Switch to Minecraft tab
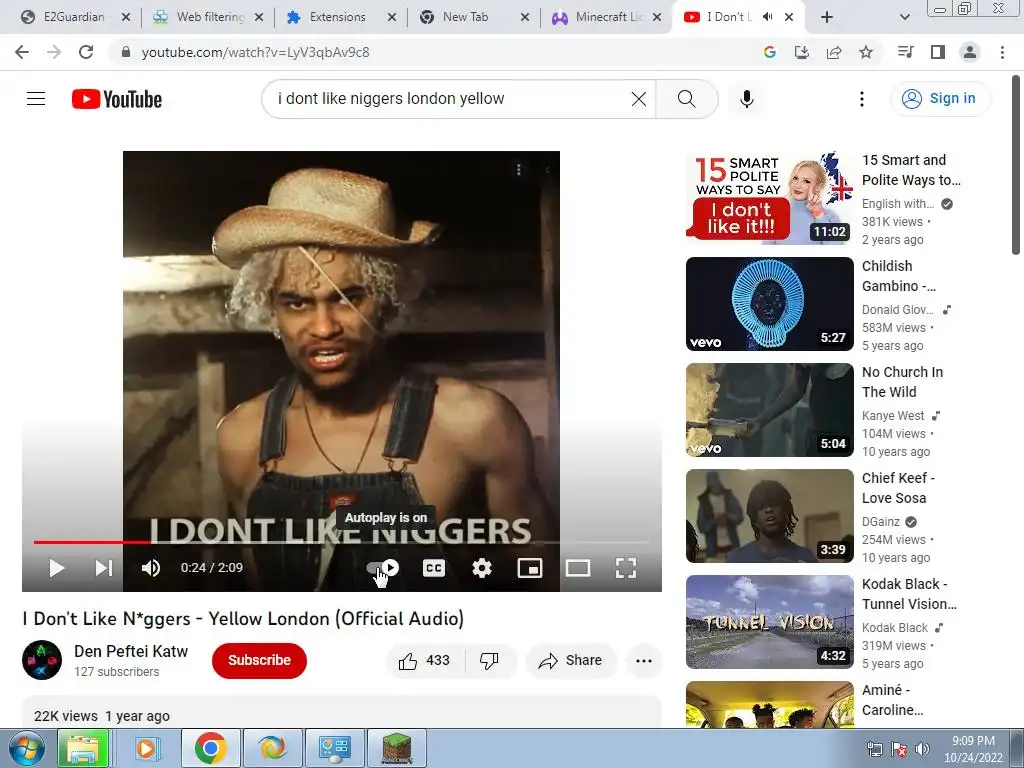The width and height of the screenshot is (1024, 768). tap(607, 17)
